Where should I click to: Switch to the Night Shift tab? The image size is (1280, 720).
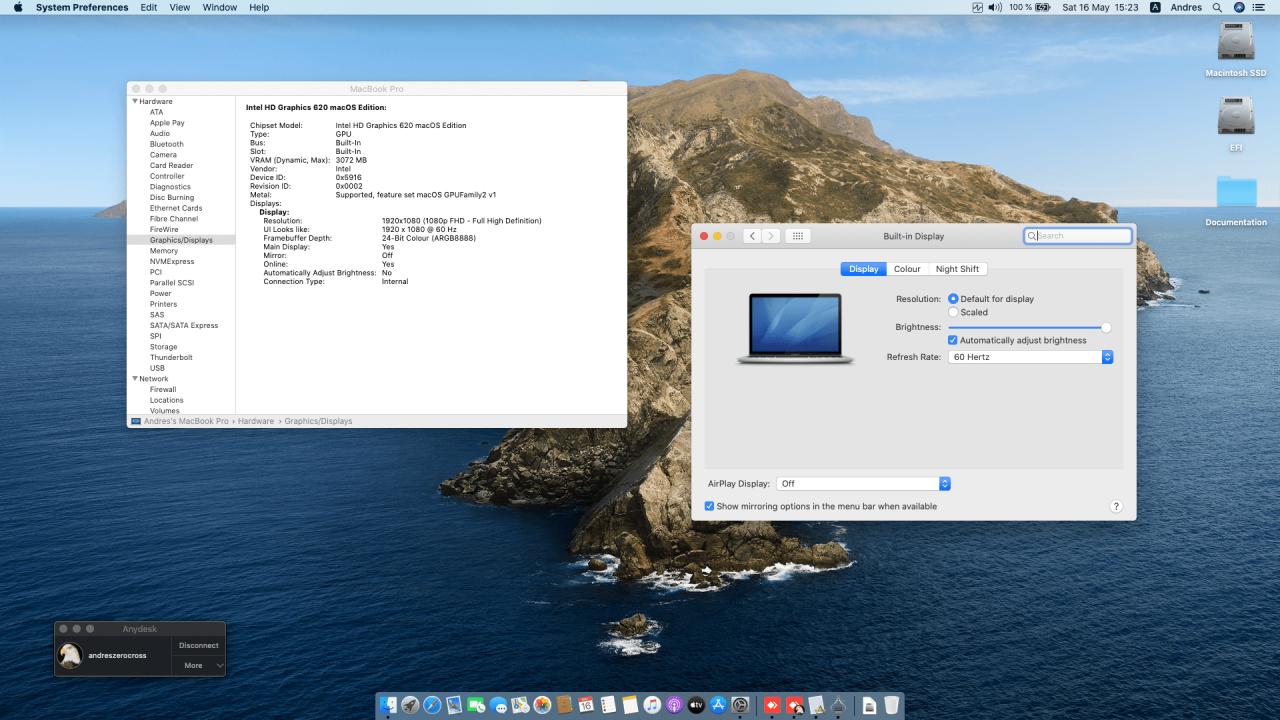(x=957, y=269)
